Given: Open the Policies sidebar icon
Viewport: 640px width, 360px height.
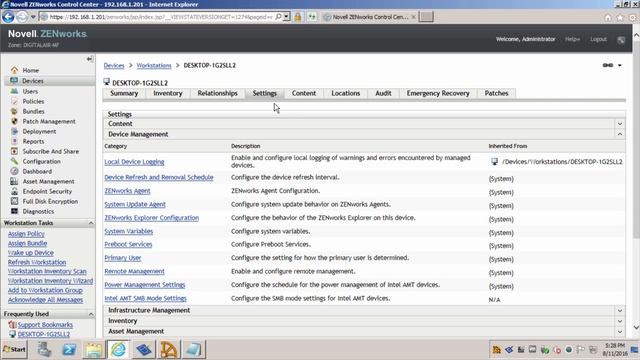Looking at the screenshot, I should [x=14, y=101].
